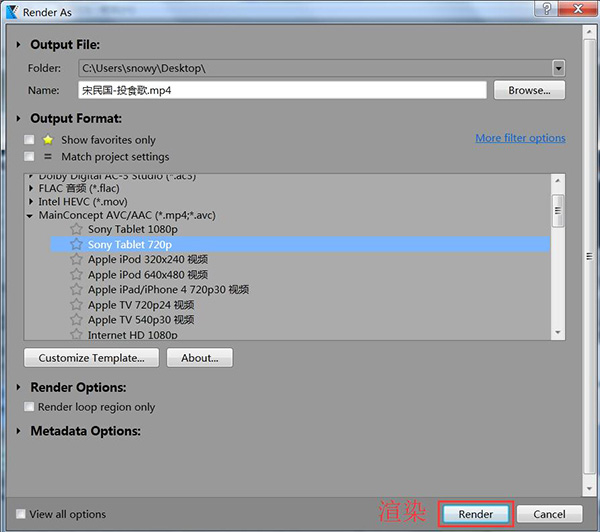Check Match project settings
Screen dimensions: 600x532
click(x=29, y=157)
